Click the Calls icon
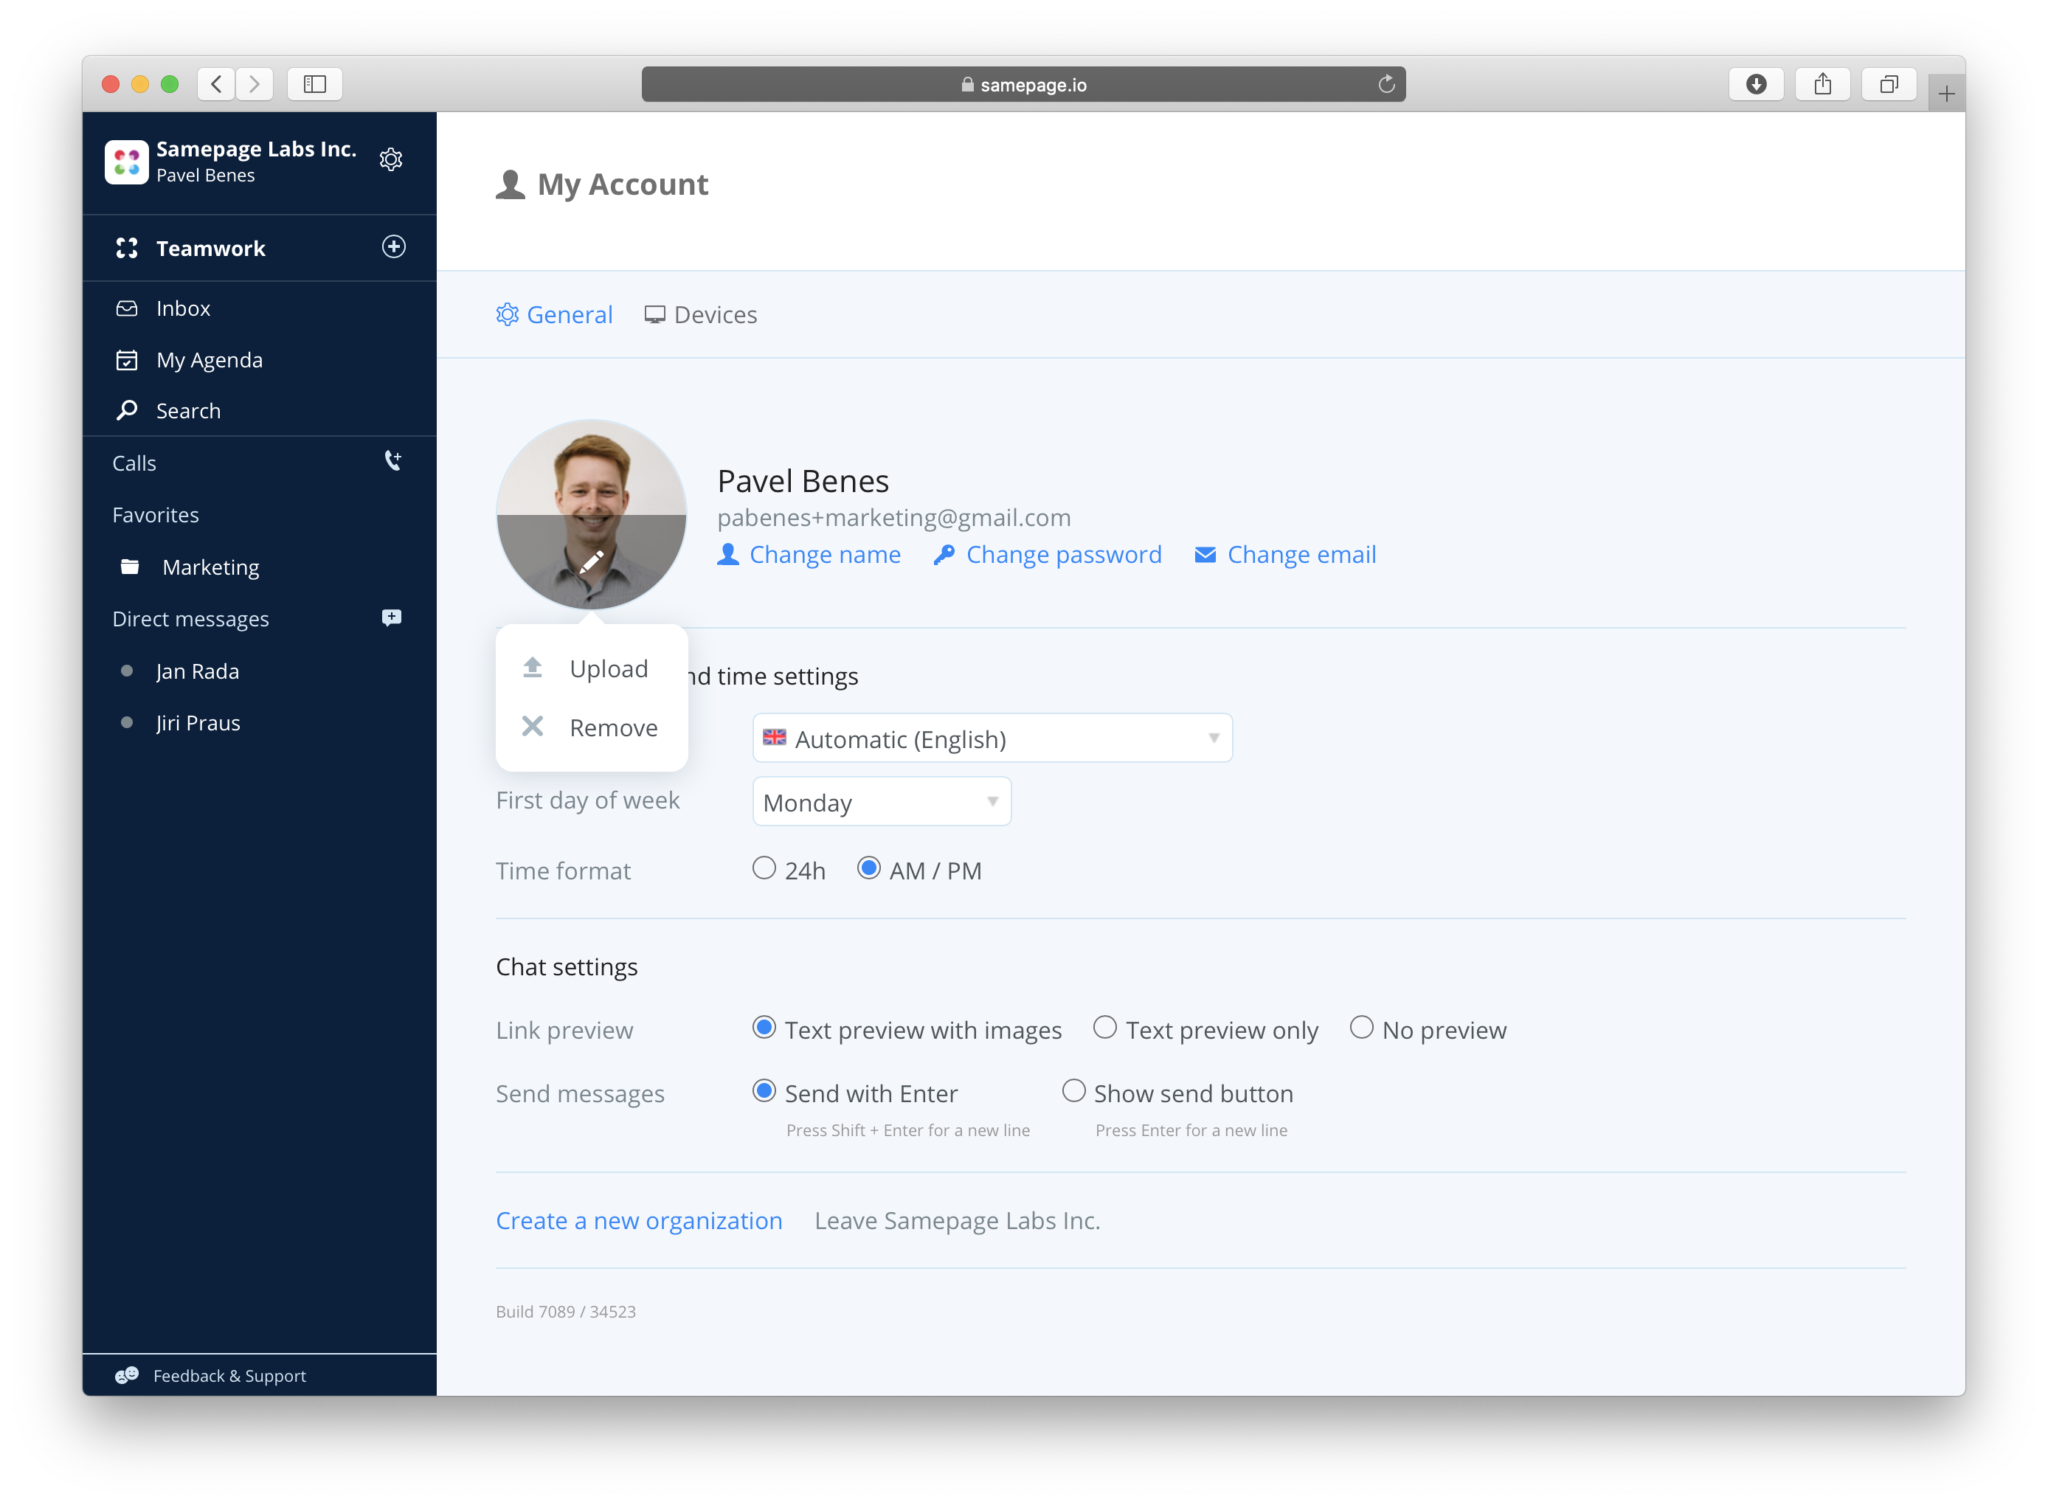 point(394,462)
